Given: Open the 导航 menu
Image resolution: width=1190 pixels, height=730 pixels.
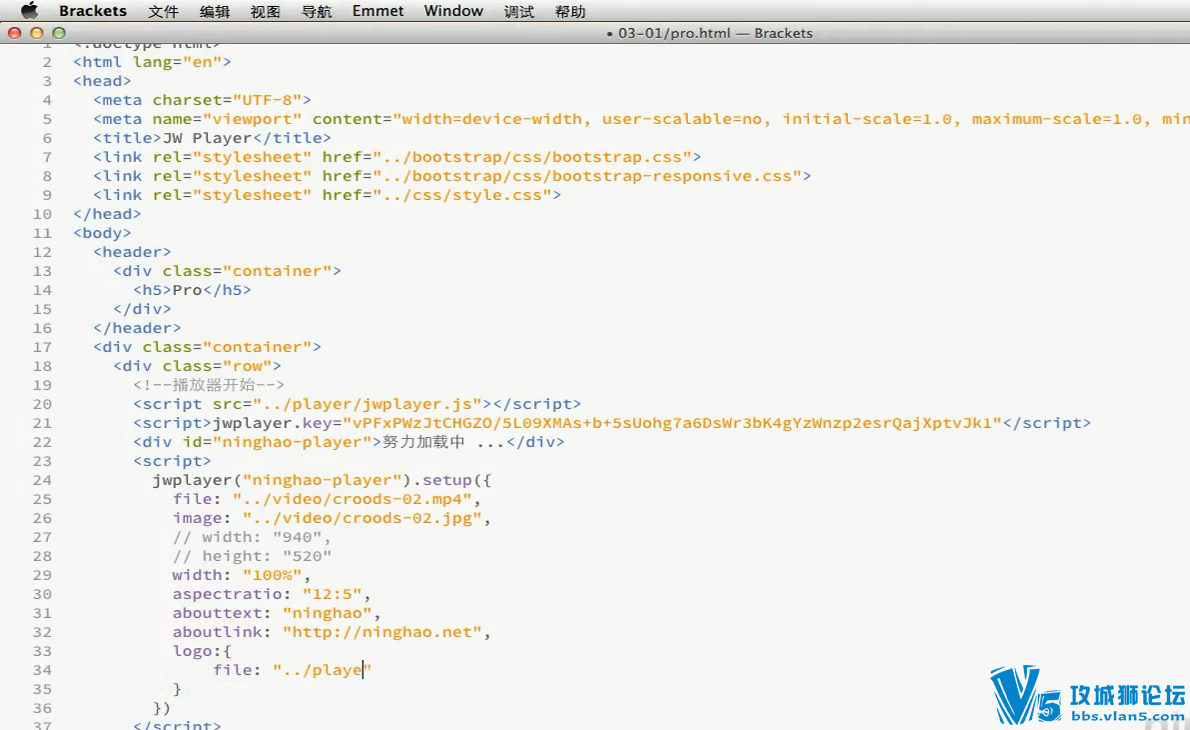Looking at the screenshot, I should [x=316, y=11].
